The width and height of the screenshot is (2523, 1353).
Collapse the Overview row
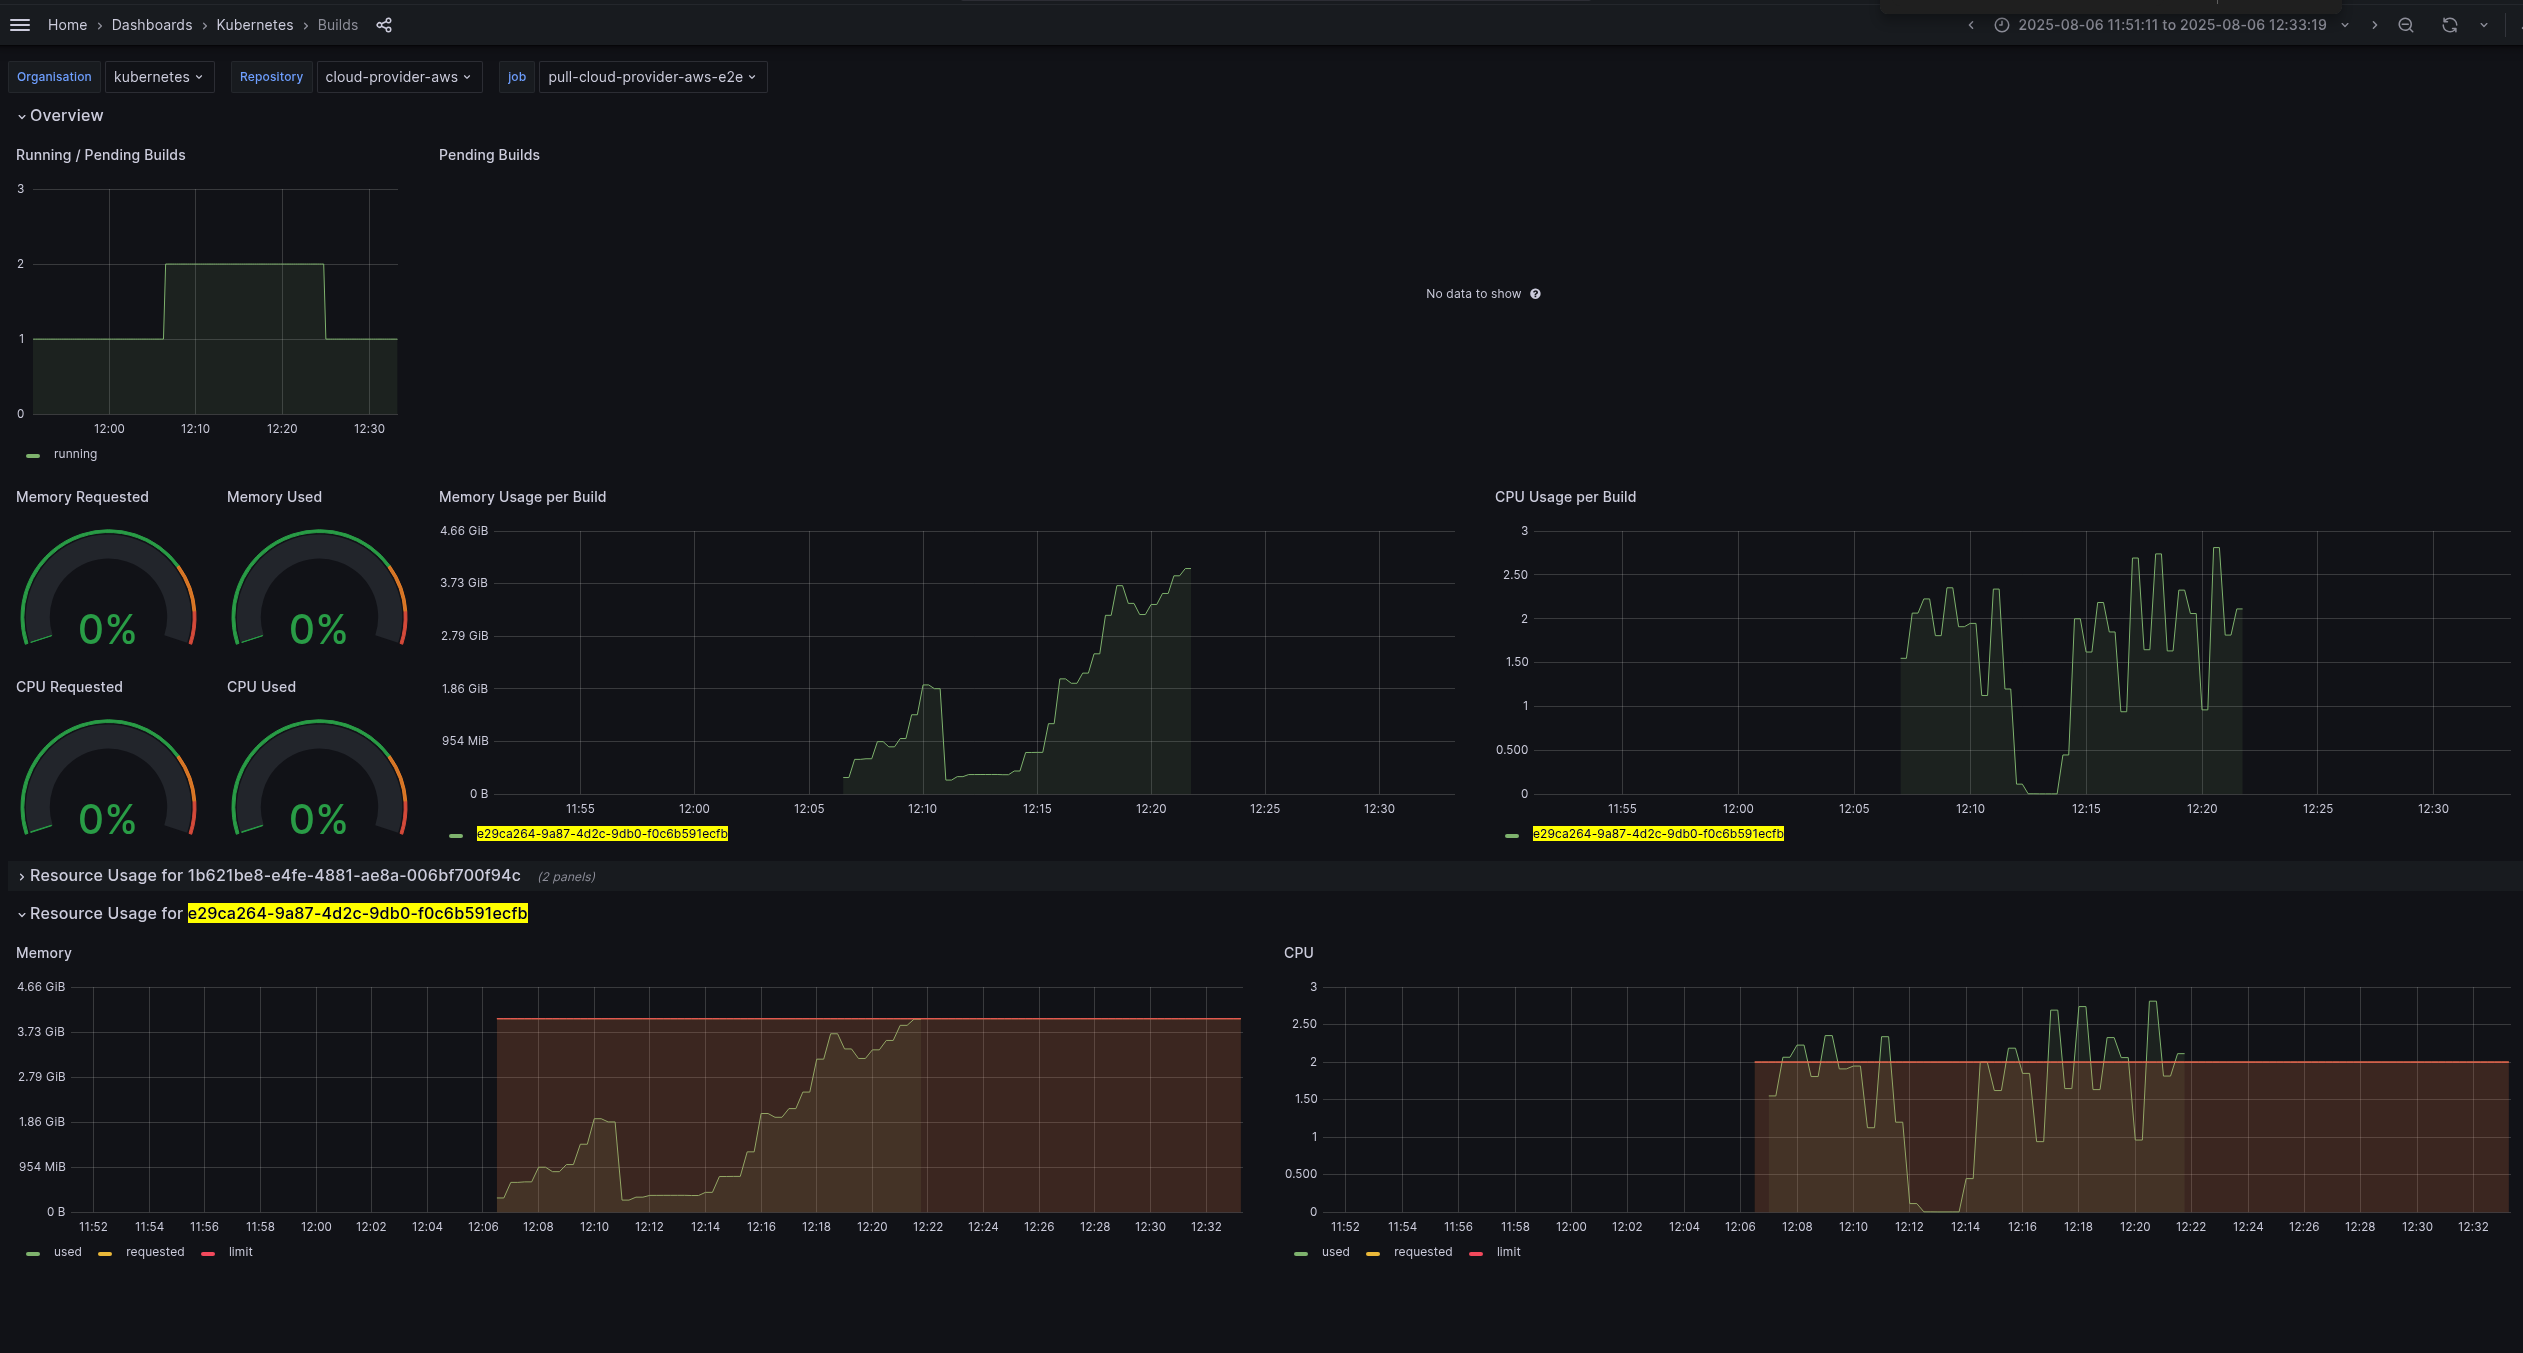[66, 116]
